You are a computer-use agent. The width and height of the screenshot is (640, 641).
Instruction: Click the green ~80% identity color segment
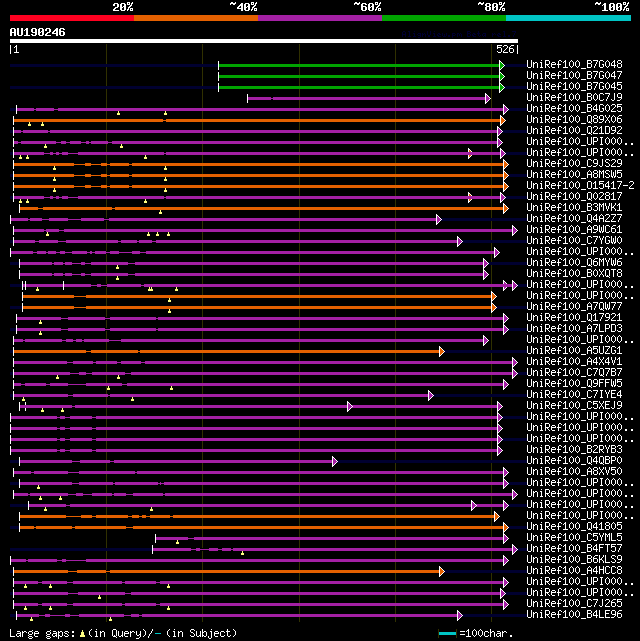coord(444,18)
